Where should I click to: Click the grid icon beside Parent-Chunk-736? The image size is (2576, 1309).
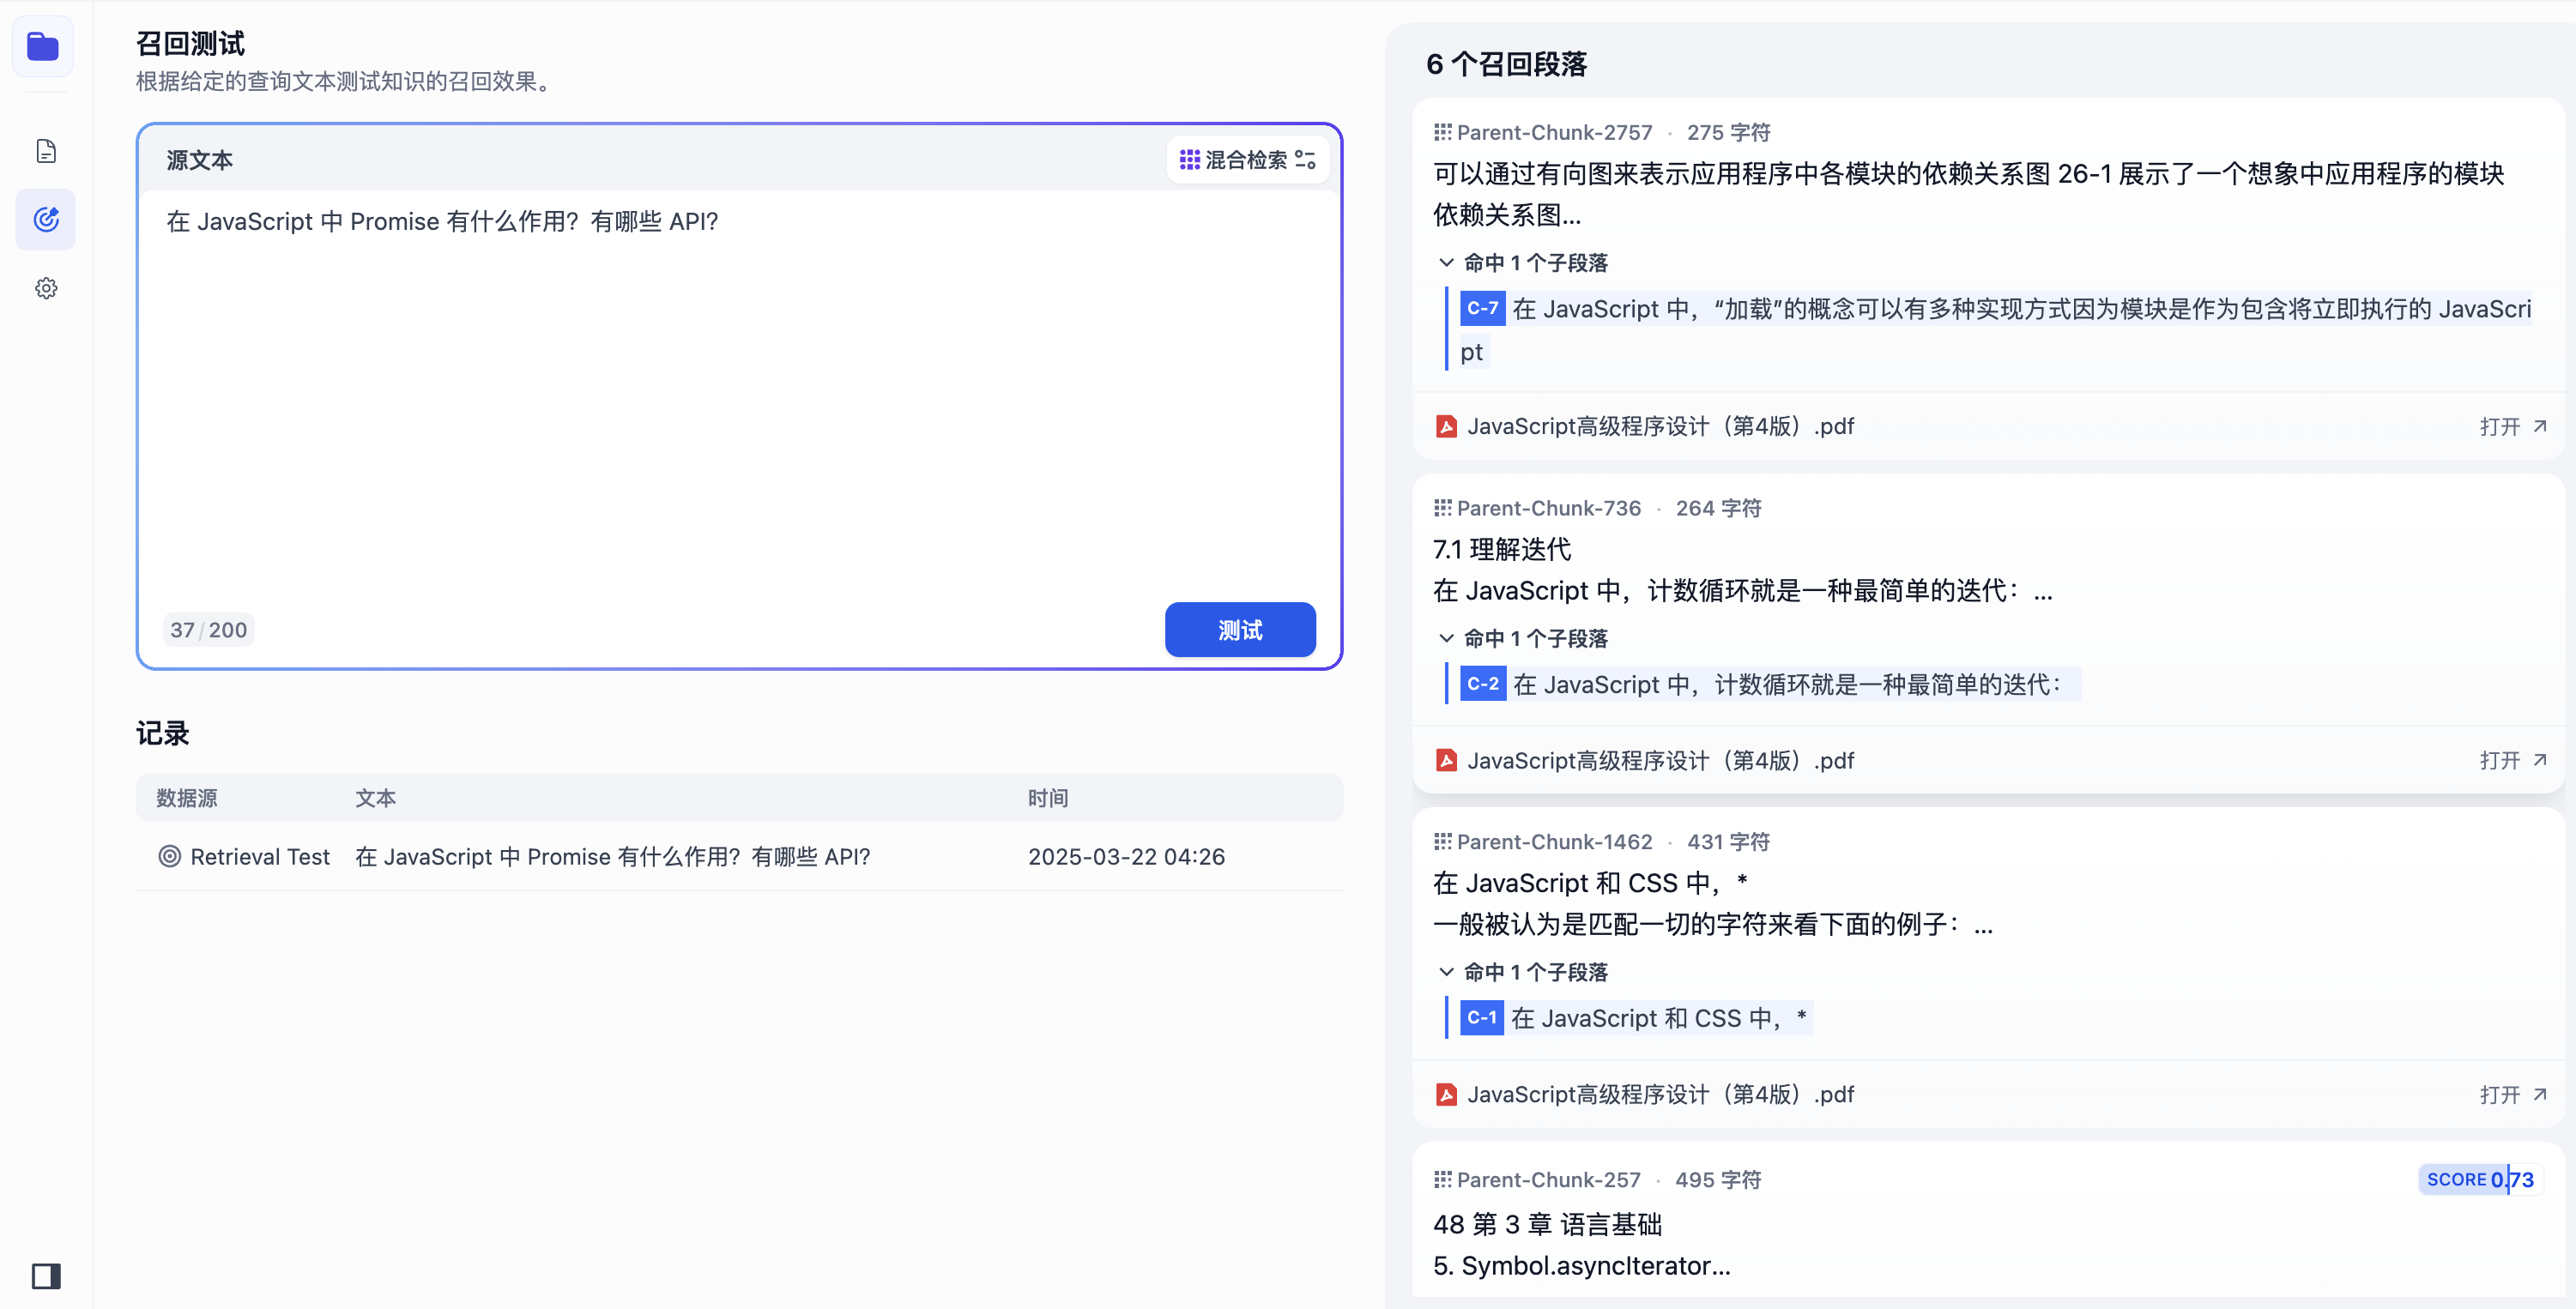pyautogui.click(x=1442, y=508)
